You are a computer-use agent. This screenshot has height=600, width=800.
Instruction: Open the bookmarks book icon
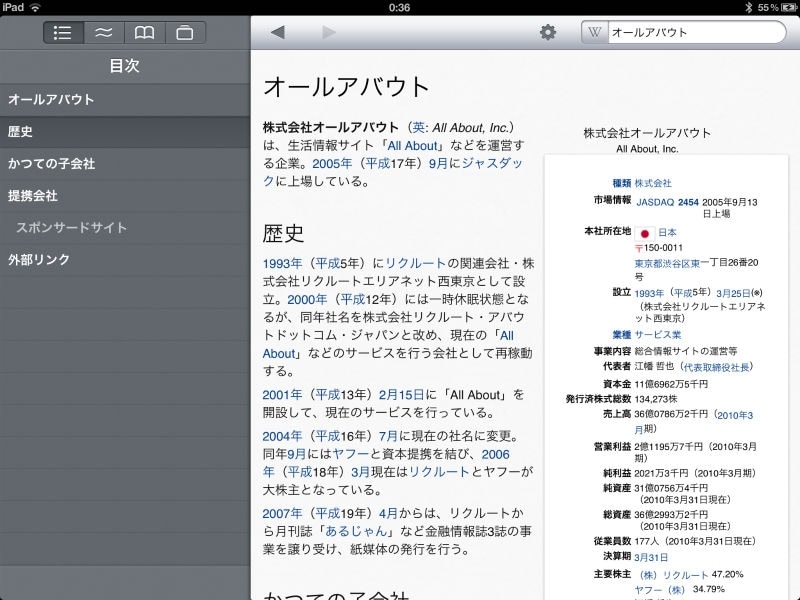(143, 33)
